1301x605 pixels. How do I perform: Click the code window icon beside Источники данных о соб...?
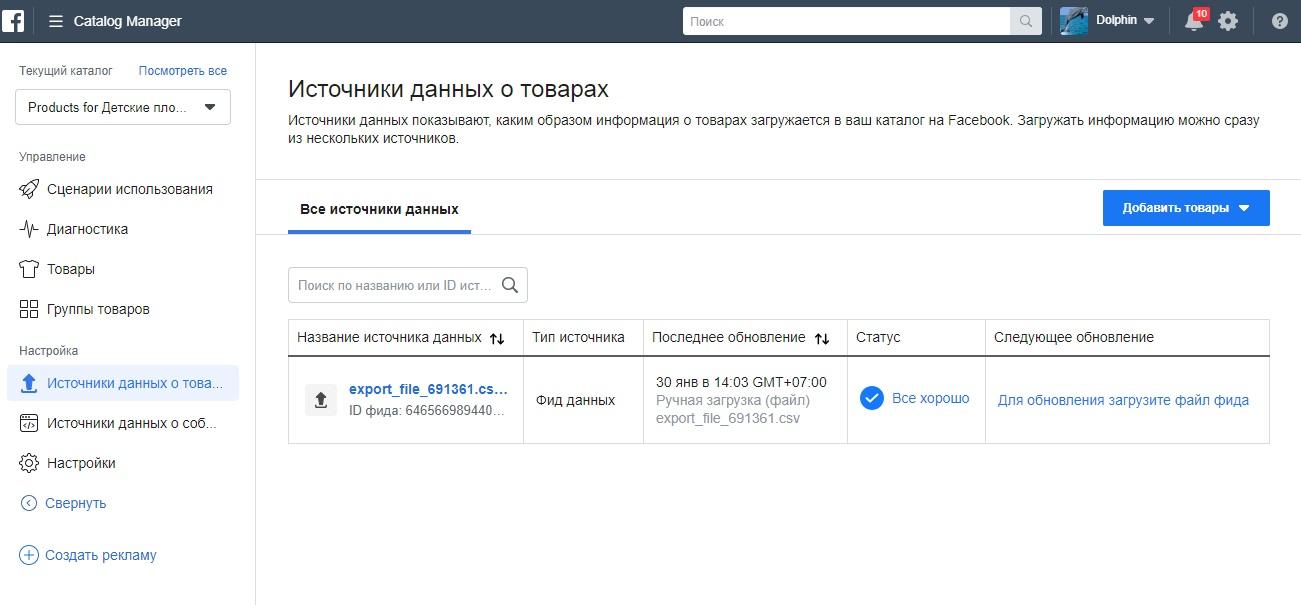coord(29,423)
